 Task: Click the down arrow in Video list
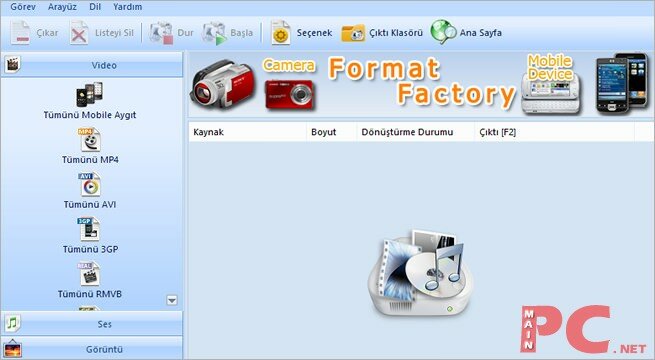coord(172,300)
